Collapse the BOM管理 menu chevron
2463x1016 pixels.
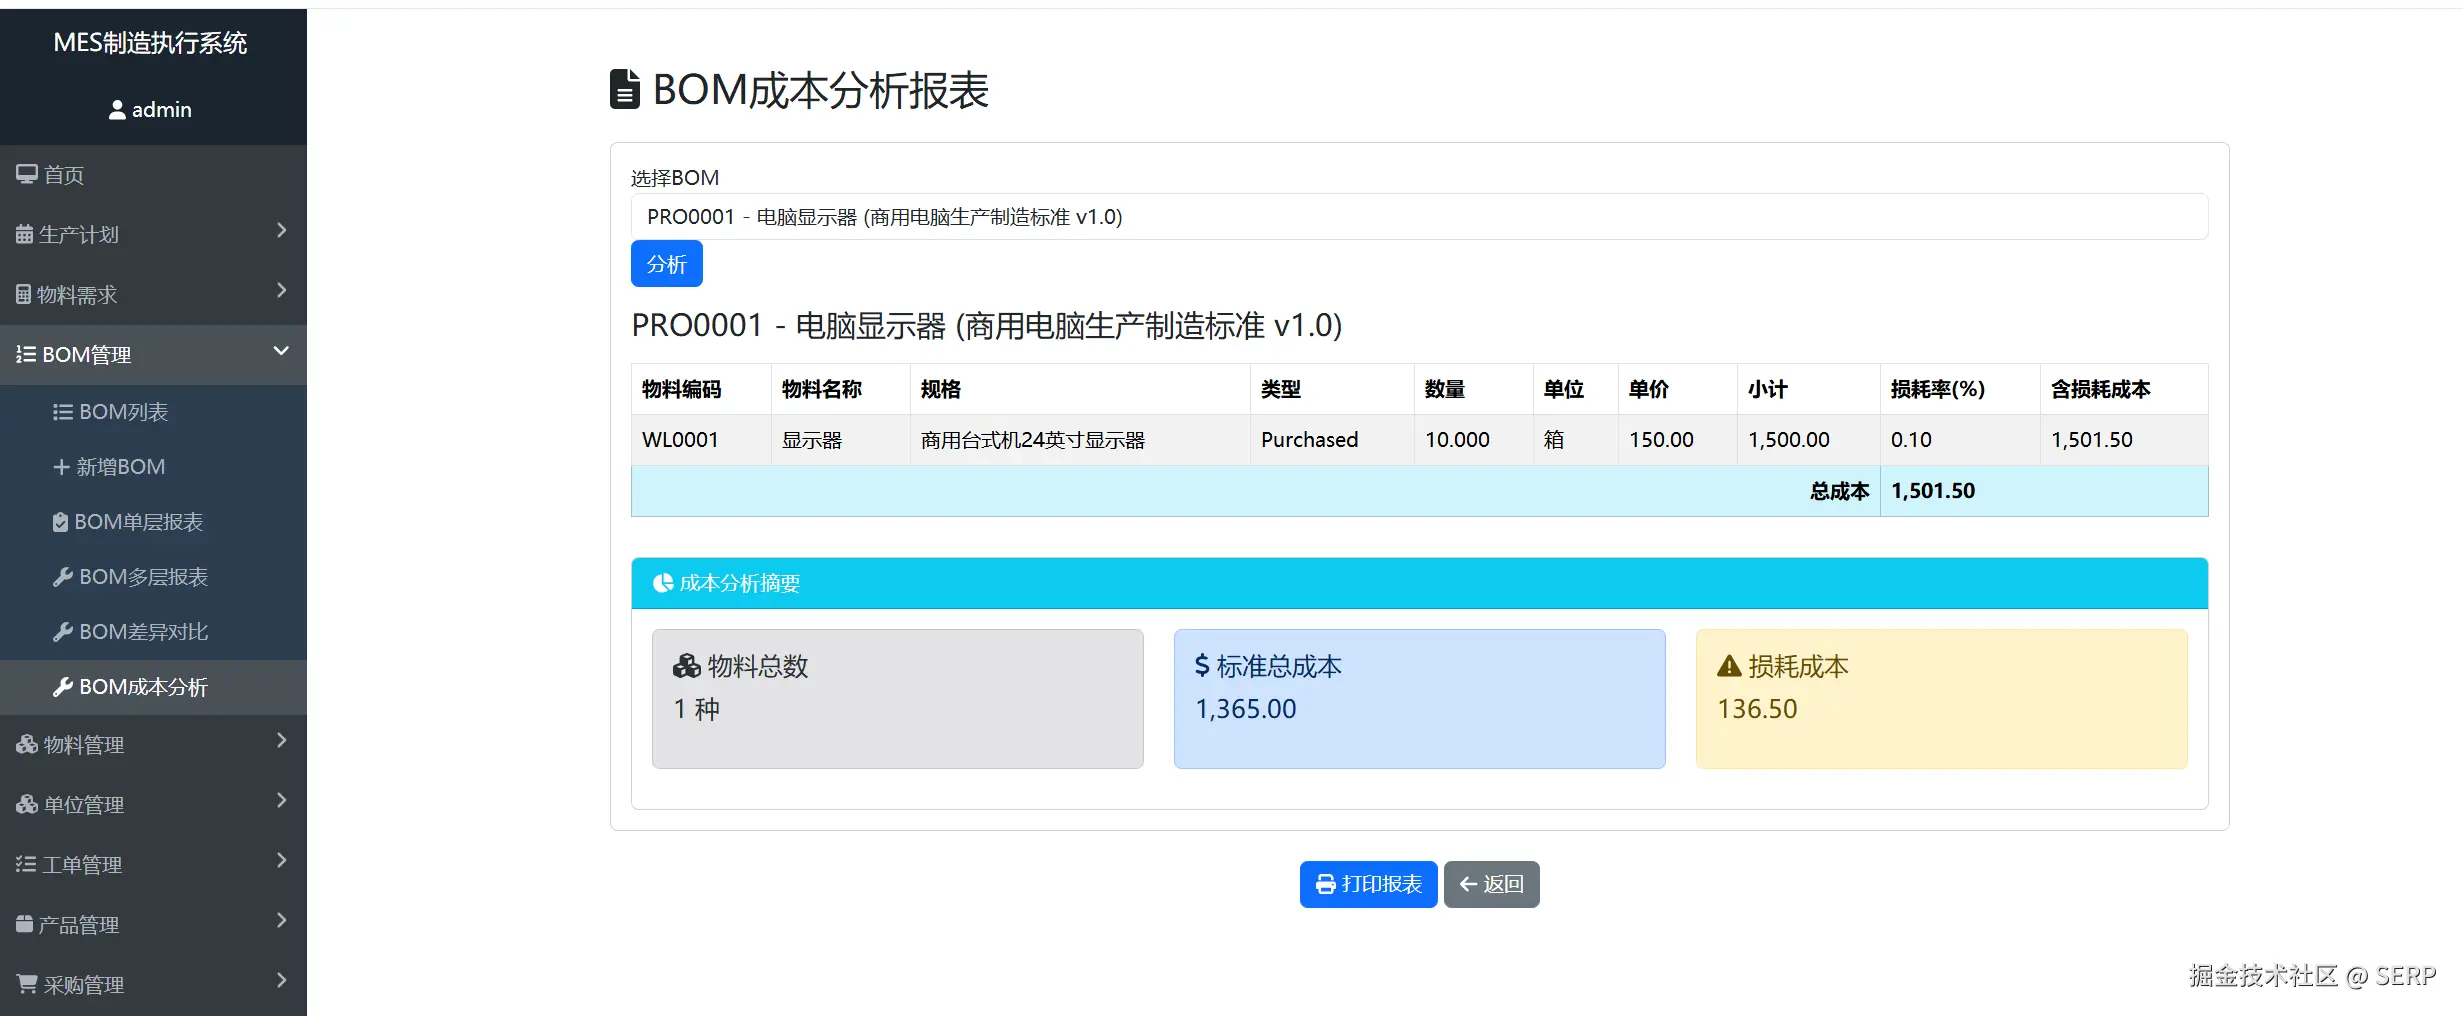click(281, 351)
